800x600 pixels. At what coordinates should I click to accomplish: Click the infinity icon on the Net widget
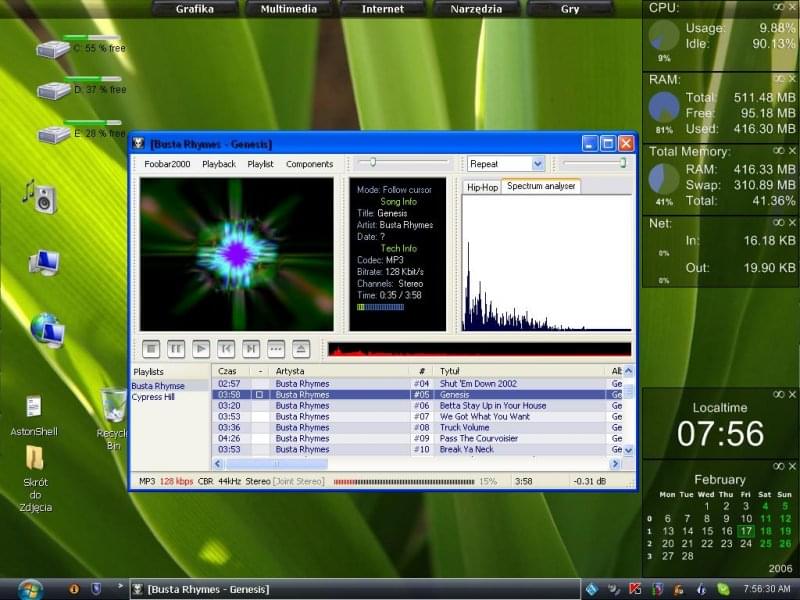[x=779, y=222]
